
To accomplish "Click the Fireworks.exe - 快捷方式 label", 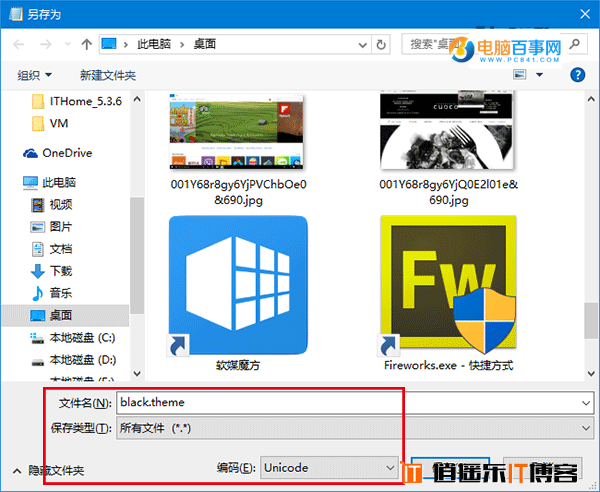I will (x=448, y=365).
